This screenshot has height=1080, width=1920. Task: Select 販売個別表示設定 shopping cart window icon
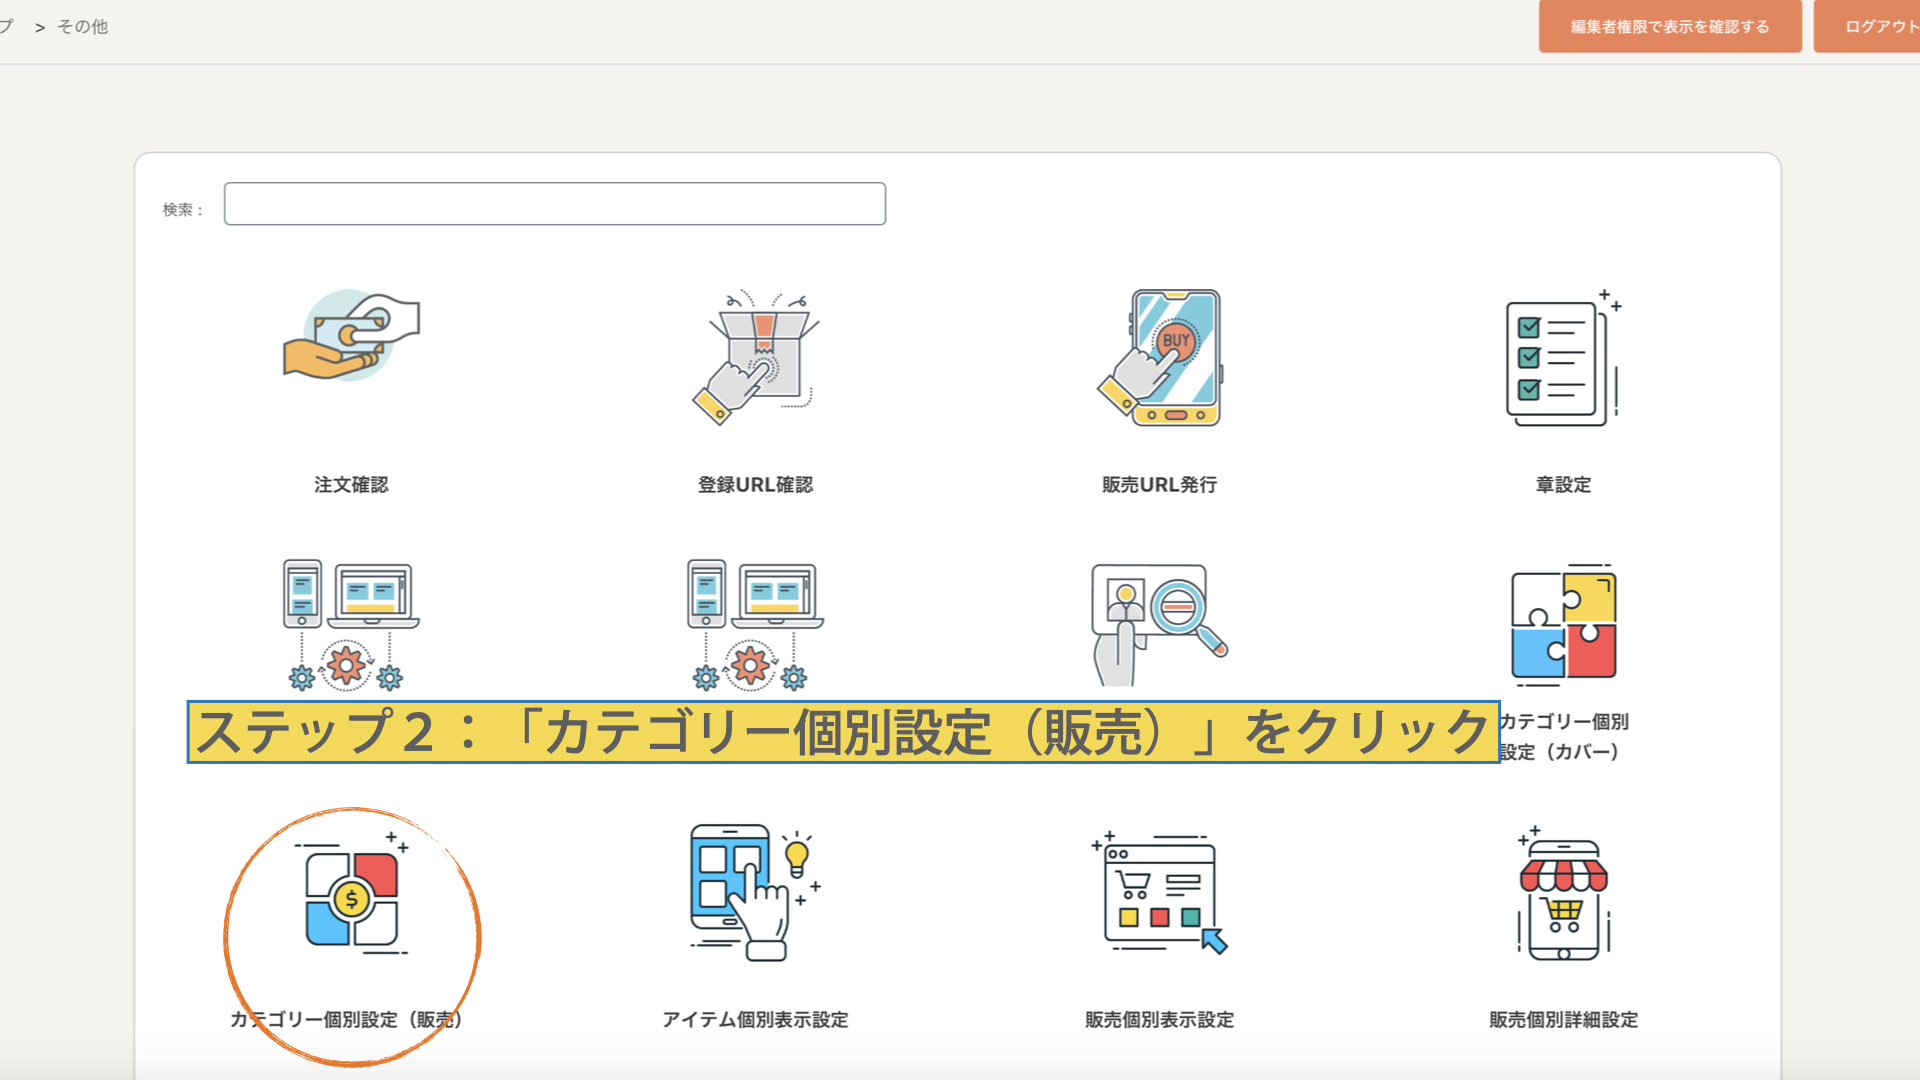[1160, 892]
